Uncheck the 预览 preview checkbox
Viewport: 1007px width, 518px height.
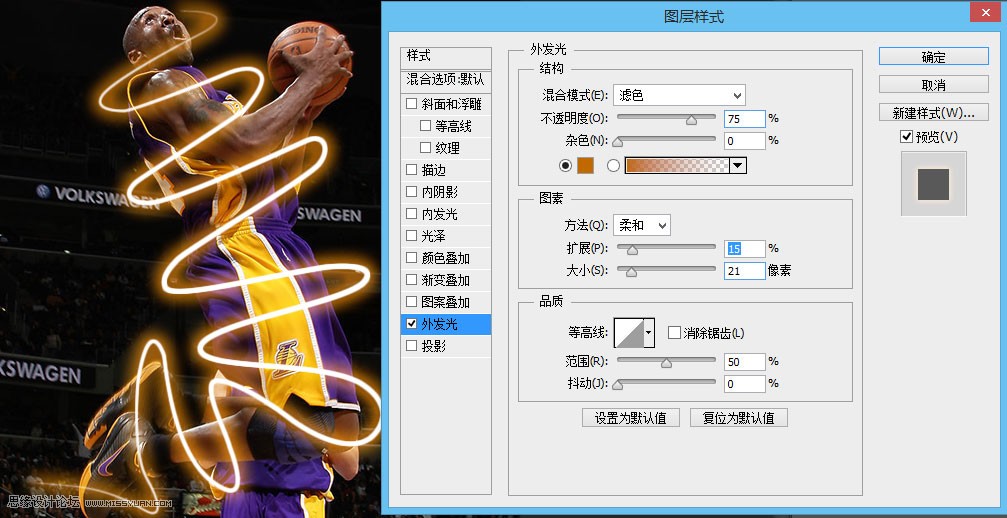pos(906,137)
